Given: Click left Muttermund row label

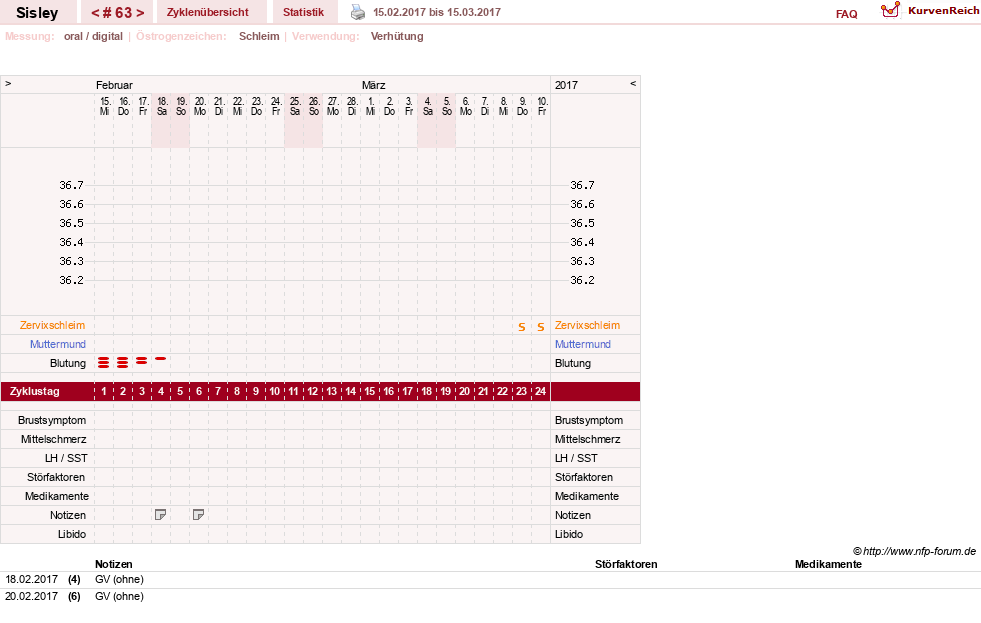Looking at the screenshot, I should [x=58, y=344].
